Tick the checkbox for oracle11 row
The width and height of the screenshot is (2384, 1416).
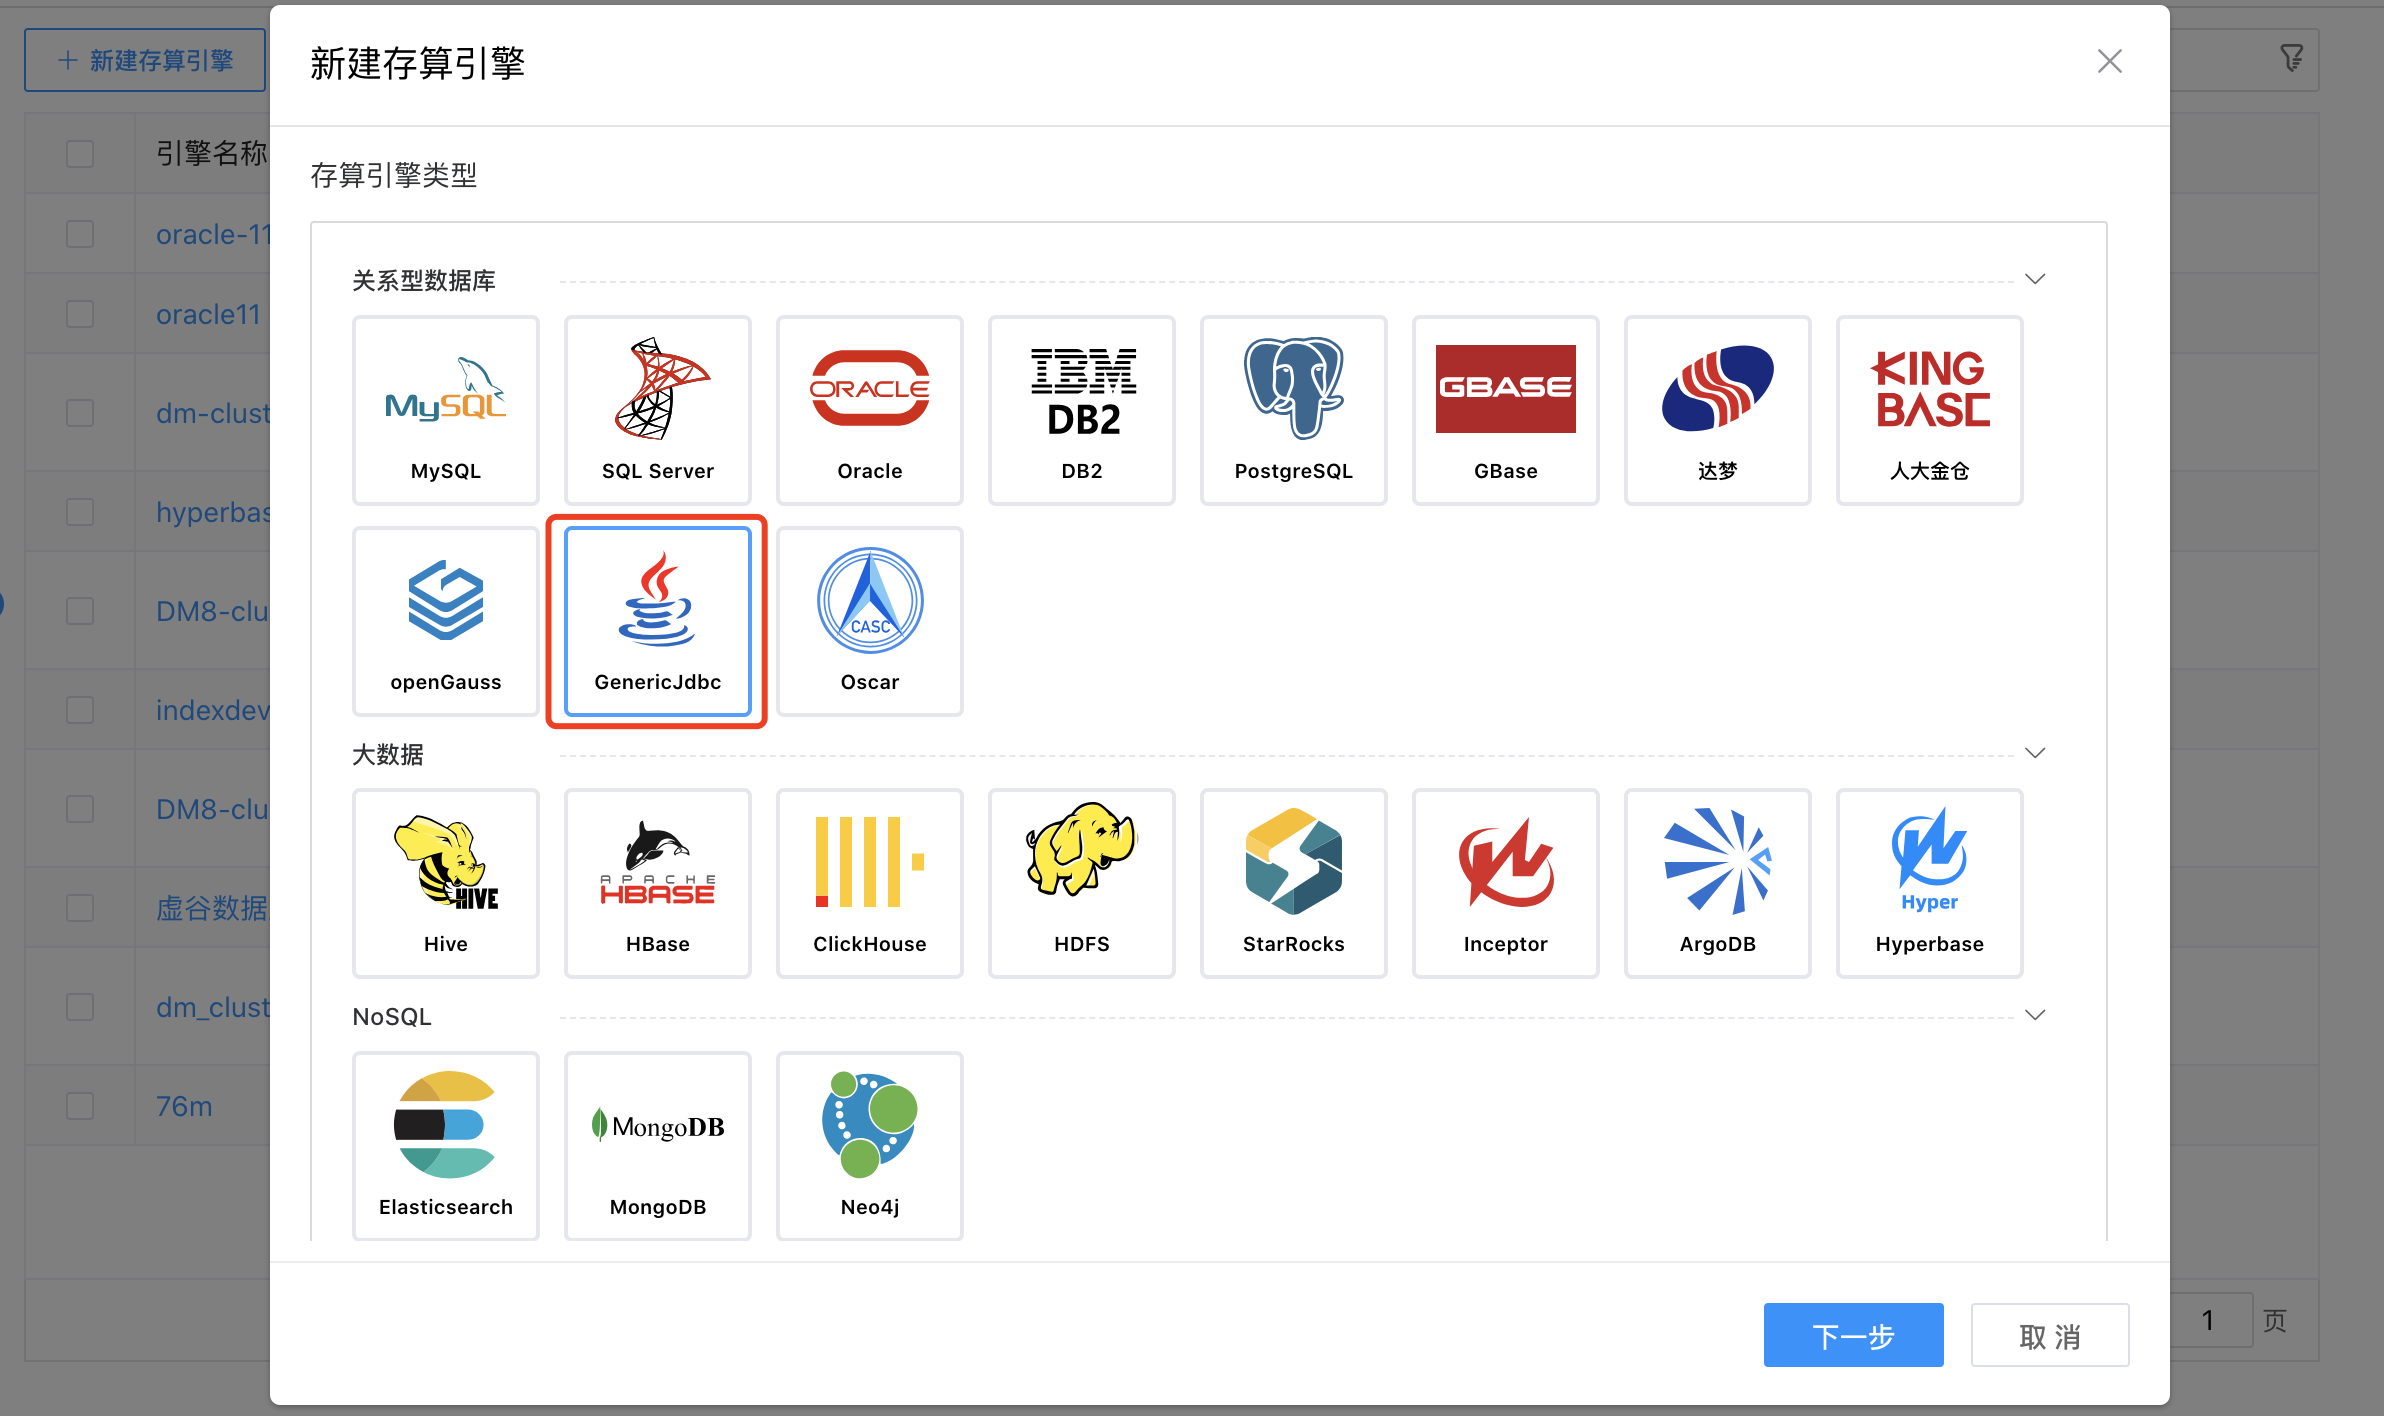[80, 314]
